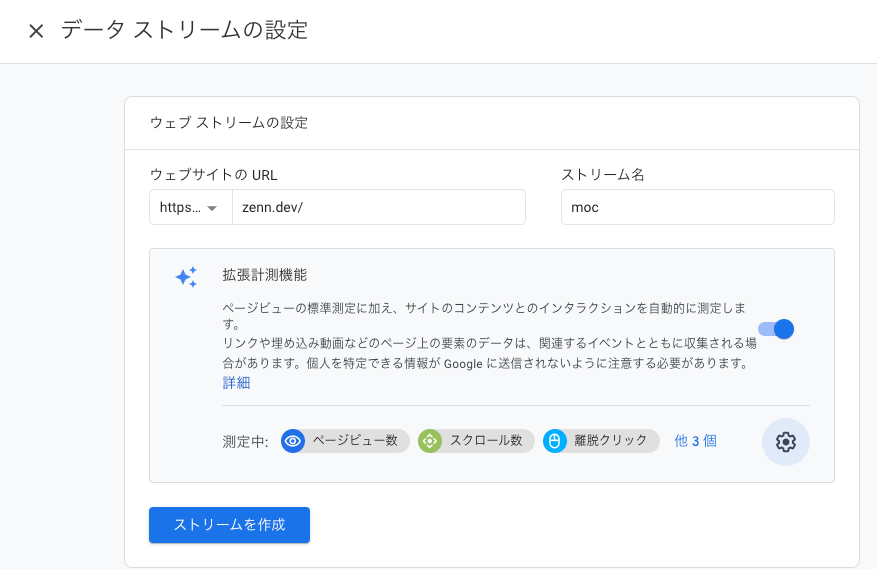The width and height of the screenshot is (877, 569).
Task: Click the stream name field containing moc
Action: coord(697,207)
